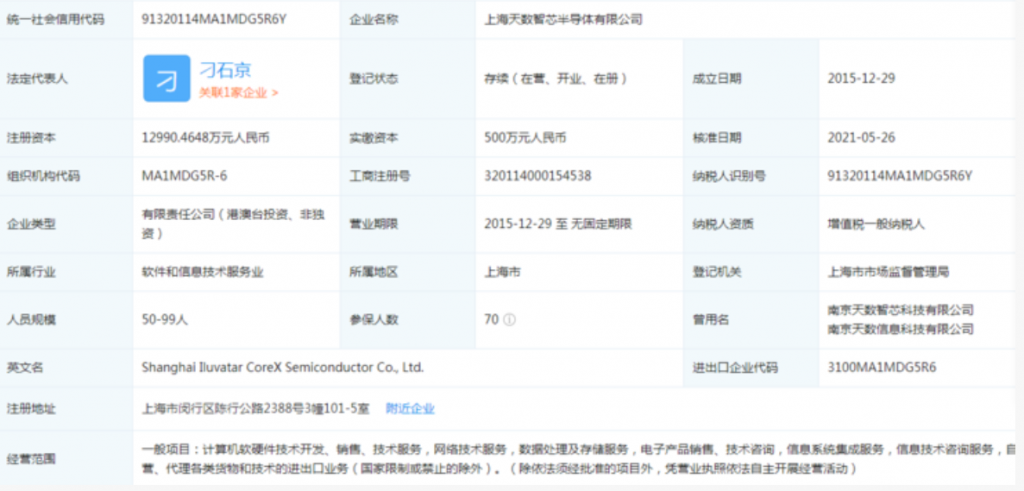Viewport: 1024px width, 491px height.
Task: Click the blue 刁 avatar icon
Action: point(168,78)
